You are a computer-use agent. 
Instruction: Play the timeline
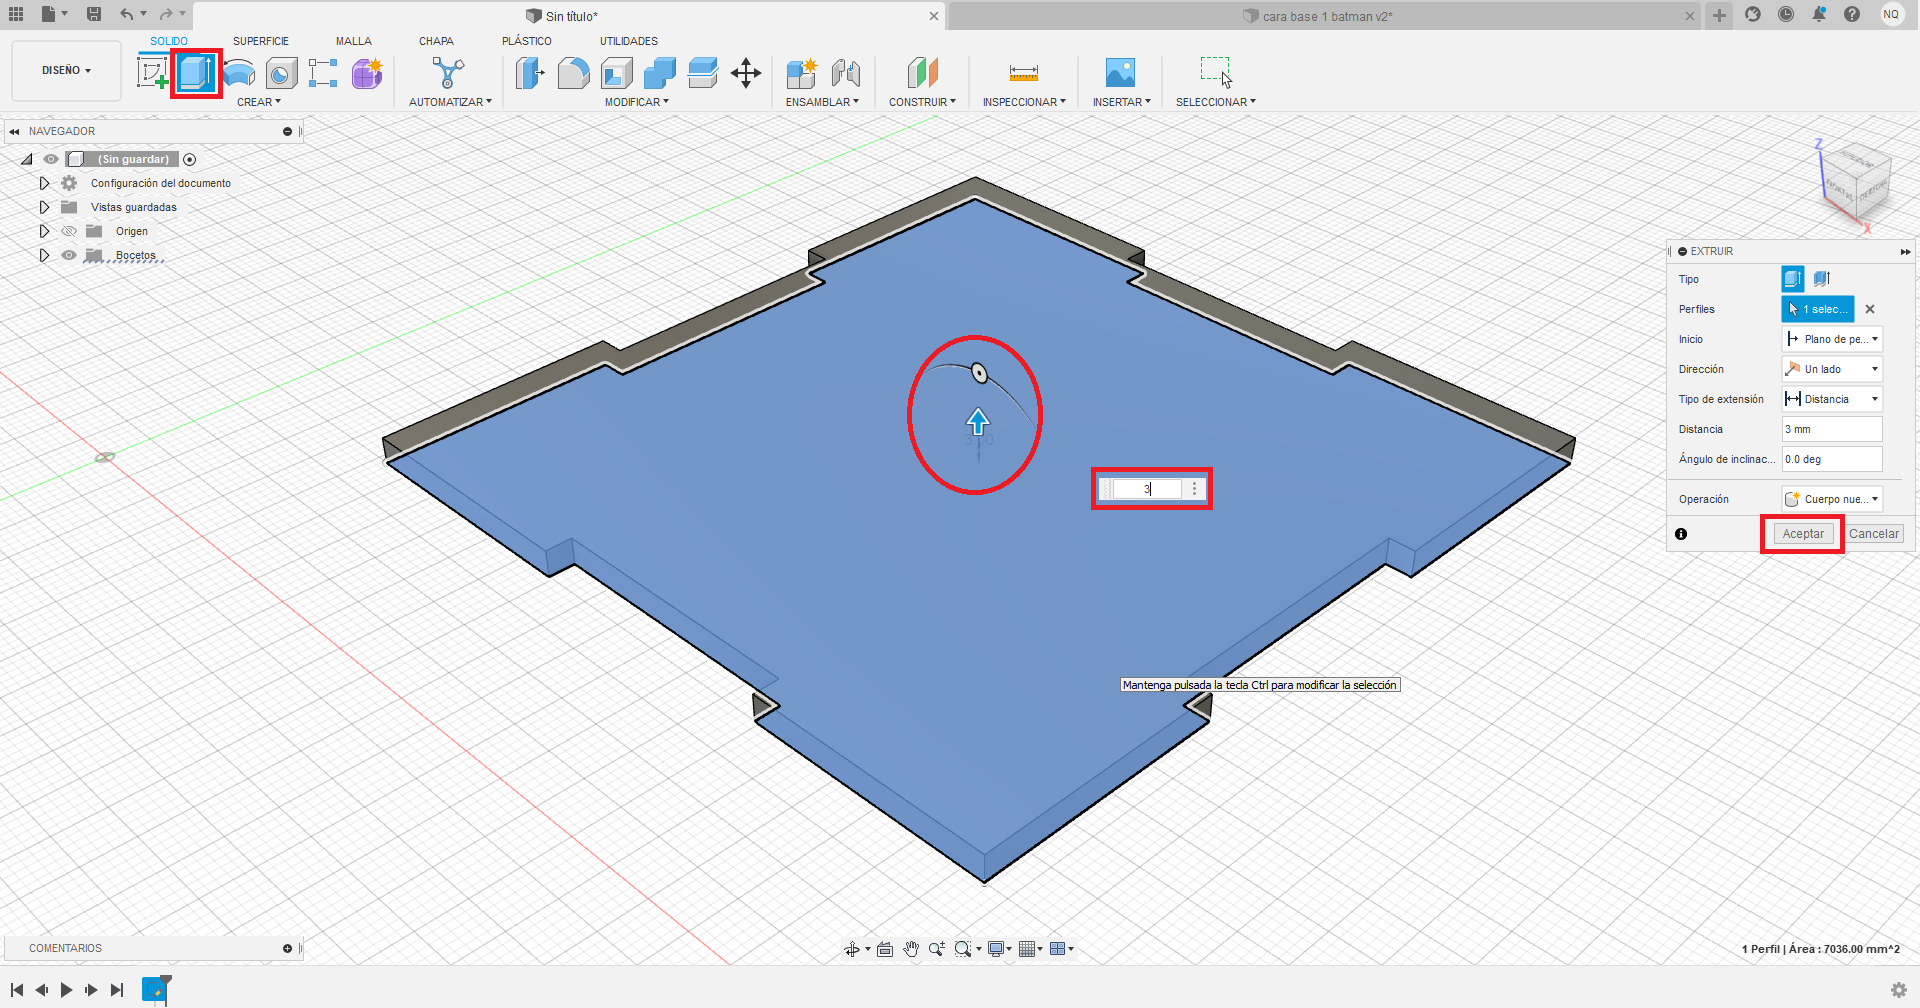[66, 990]
